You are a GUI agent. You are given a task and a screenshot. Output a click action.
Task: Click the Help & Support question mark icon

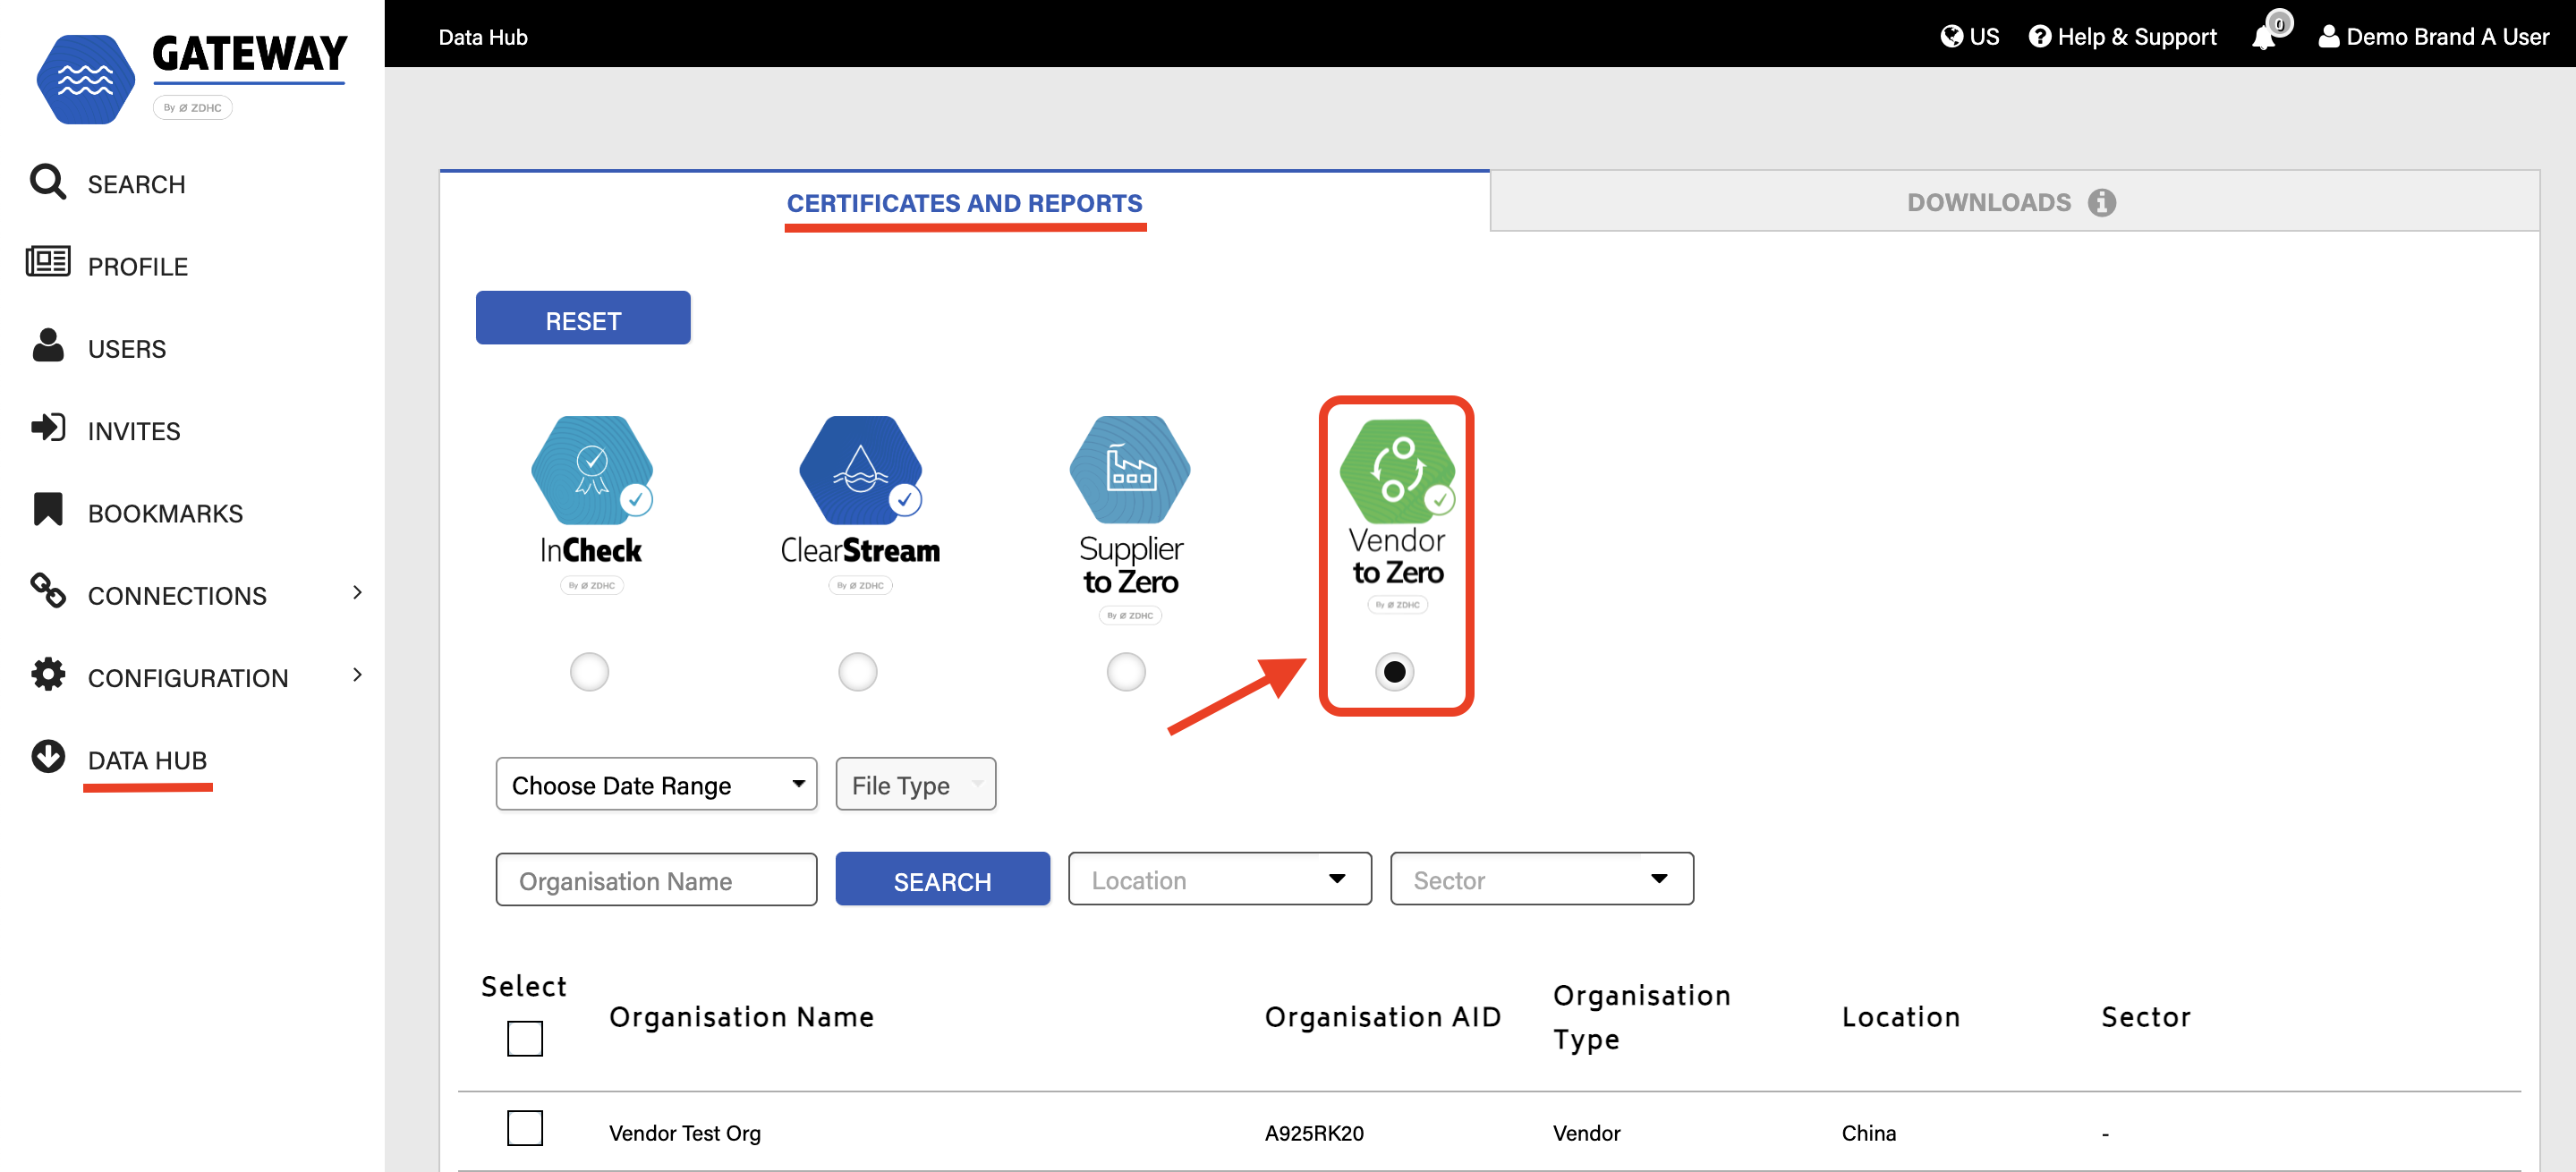2039,36
